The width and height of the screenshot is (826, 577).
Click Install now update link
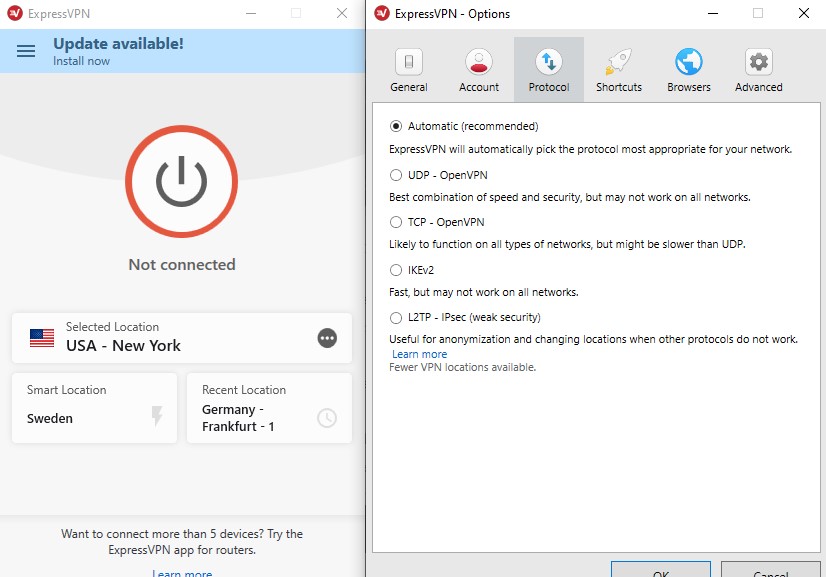pyautogui.click(x=81, y=61)
